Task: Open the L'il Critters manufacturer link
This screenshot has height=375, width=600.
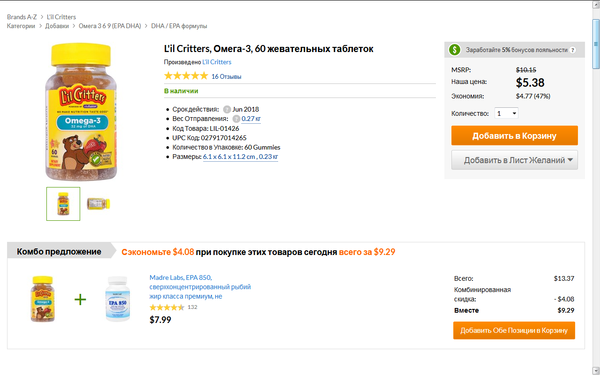Action: (x=217, y=62)
